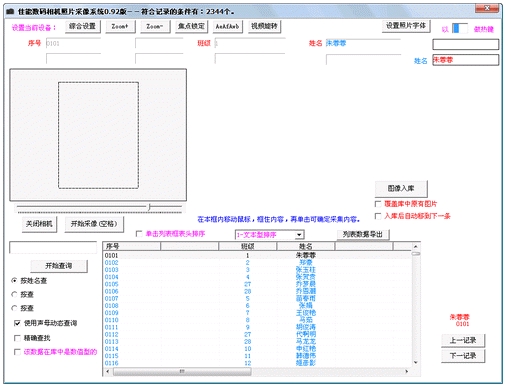
Task: Click the boxed 姓名 field with red text
Action: [x=466, y=60]
